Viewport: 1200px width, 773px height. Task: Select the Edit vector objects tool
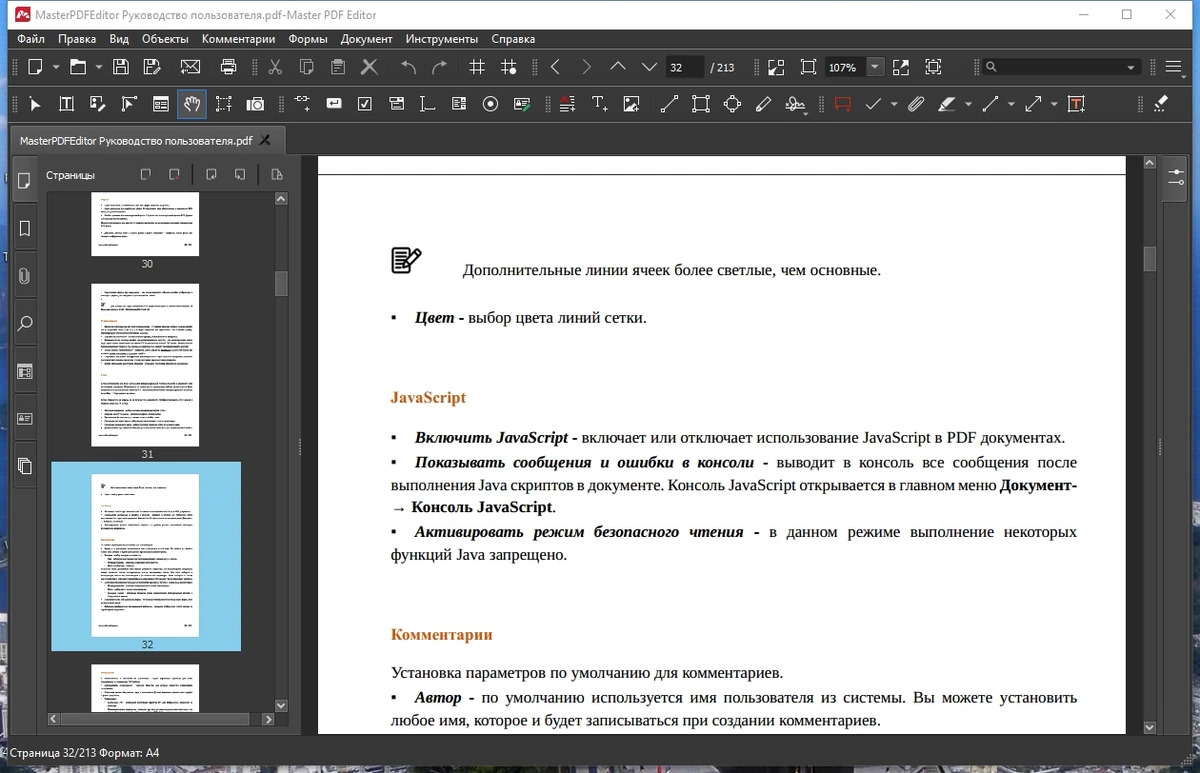(x=129, y=104)
